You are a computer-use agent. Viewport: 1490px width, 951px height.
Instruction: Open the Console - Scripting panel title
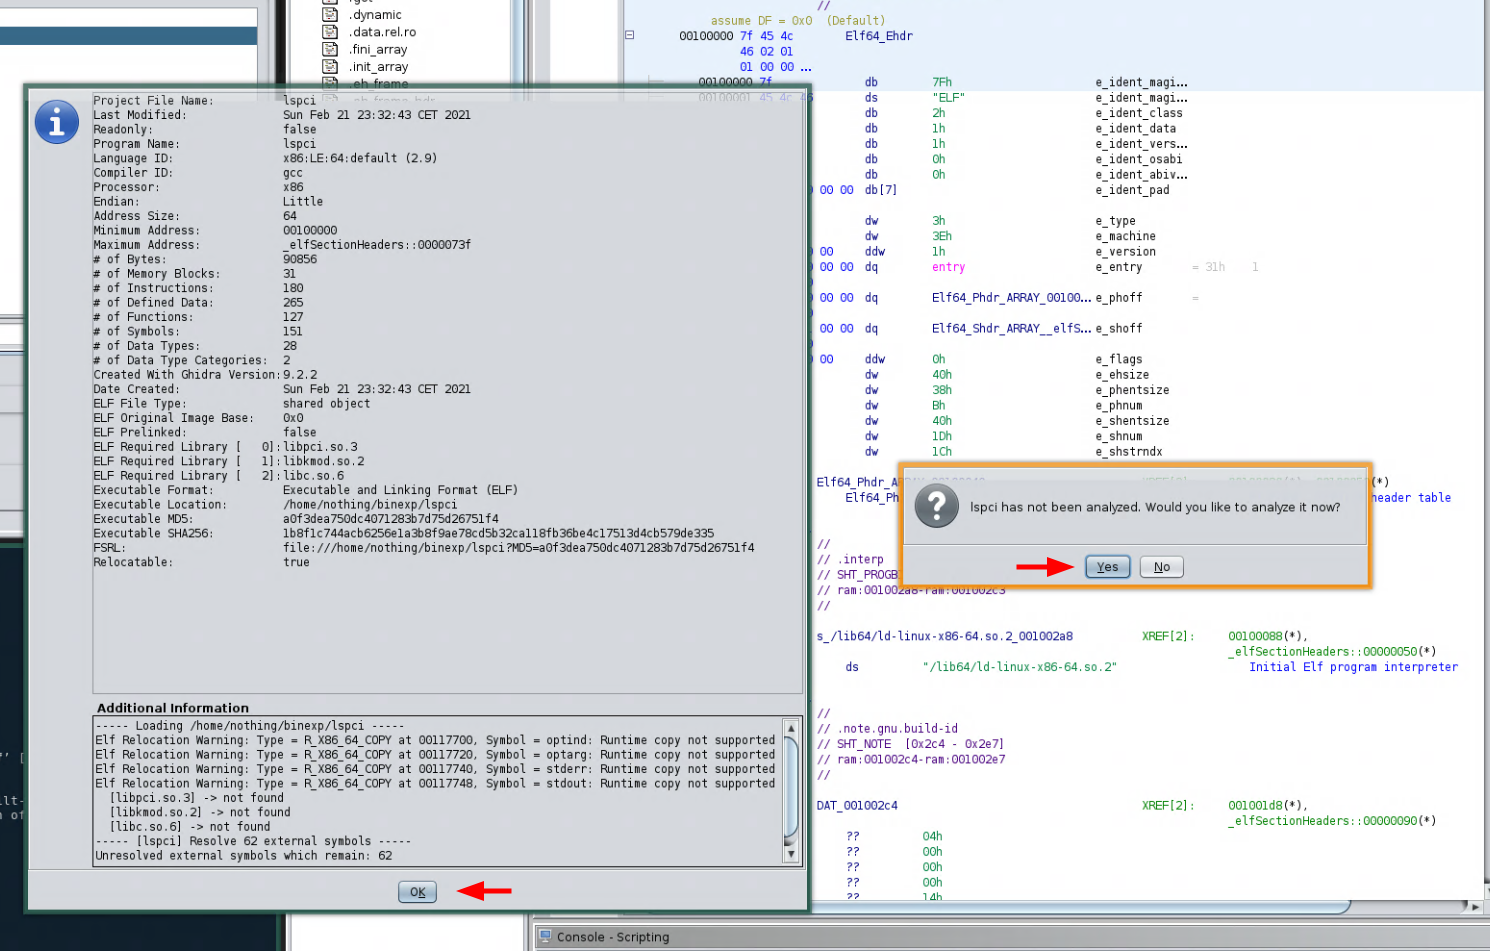tap(613, 937)
